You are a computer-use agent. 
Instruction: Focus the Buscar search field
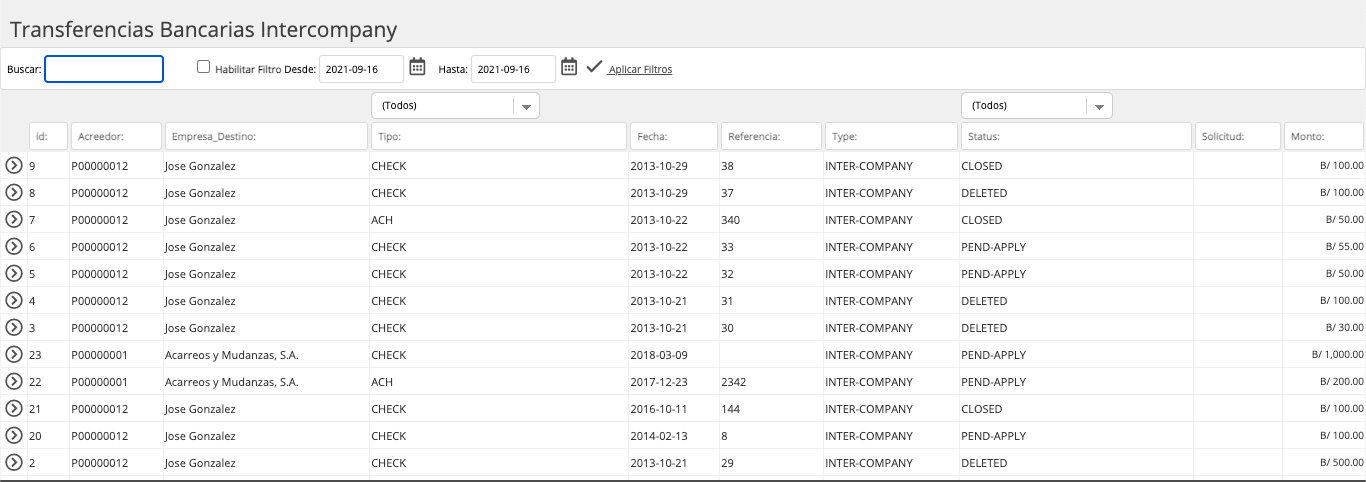(104, 69)
